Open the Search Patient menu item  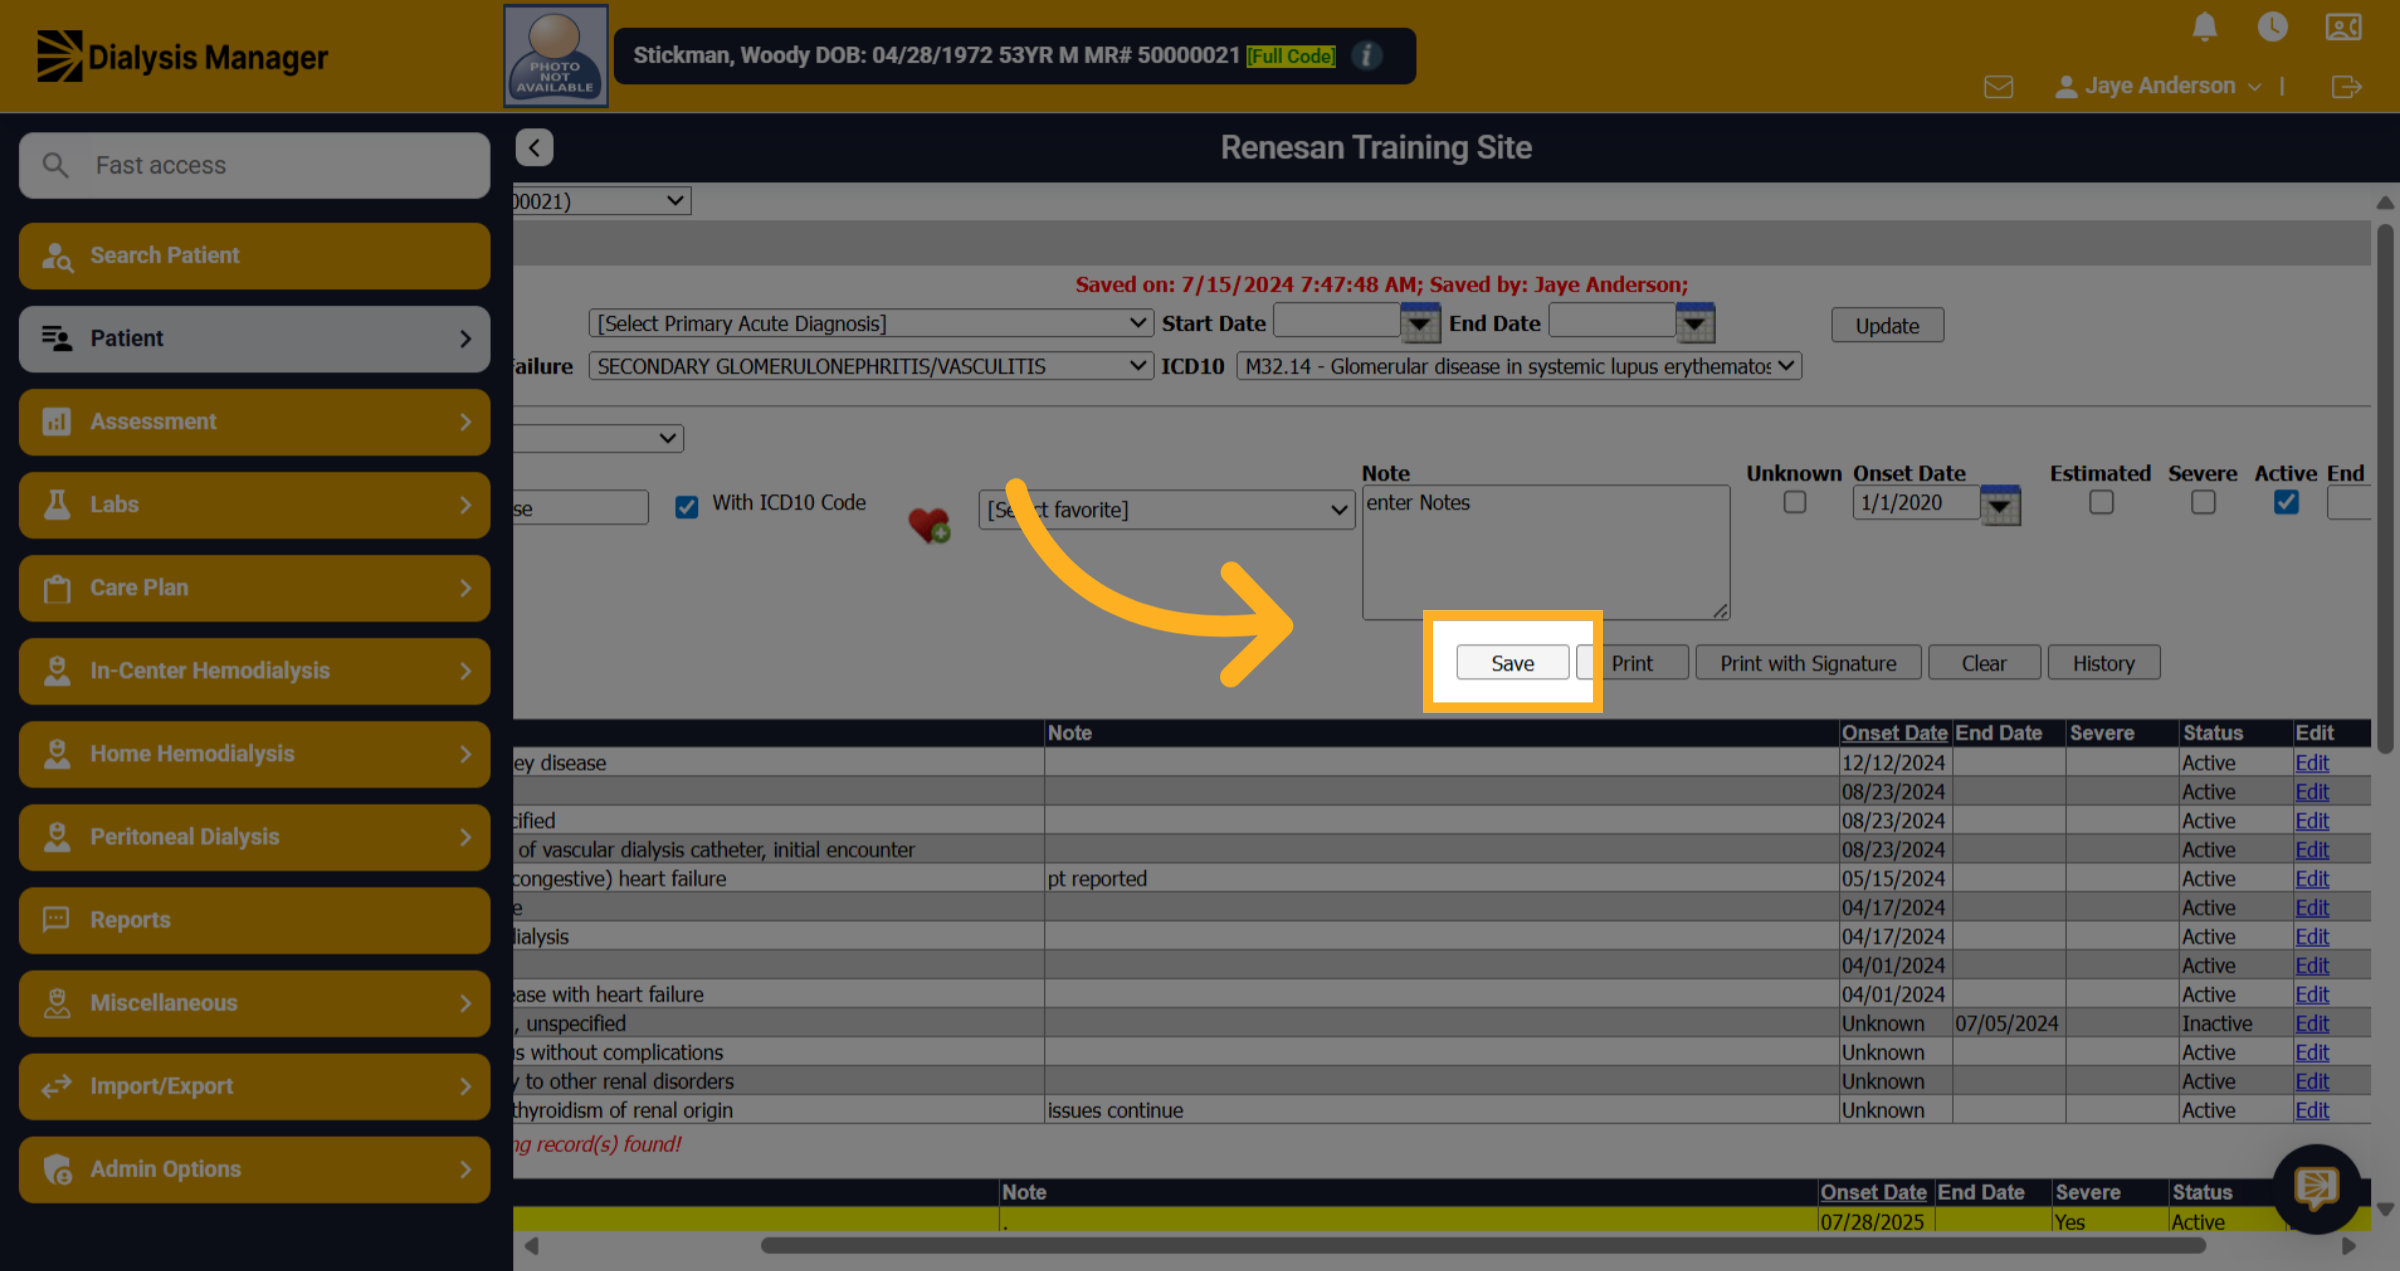click(x=254, y=256)
